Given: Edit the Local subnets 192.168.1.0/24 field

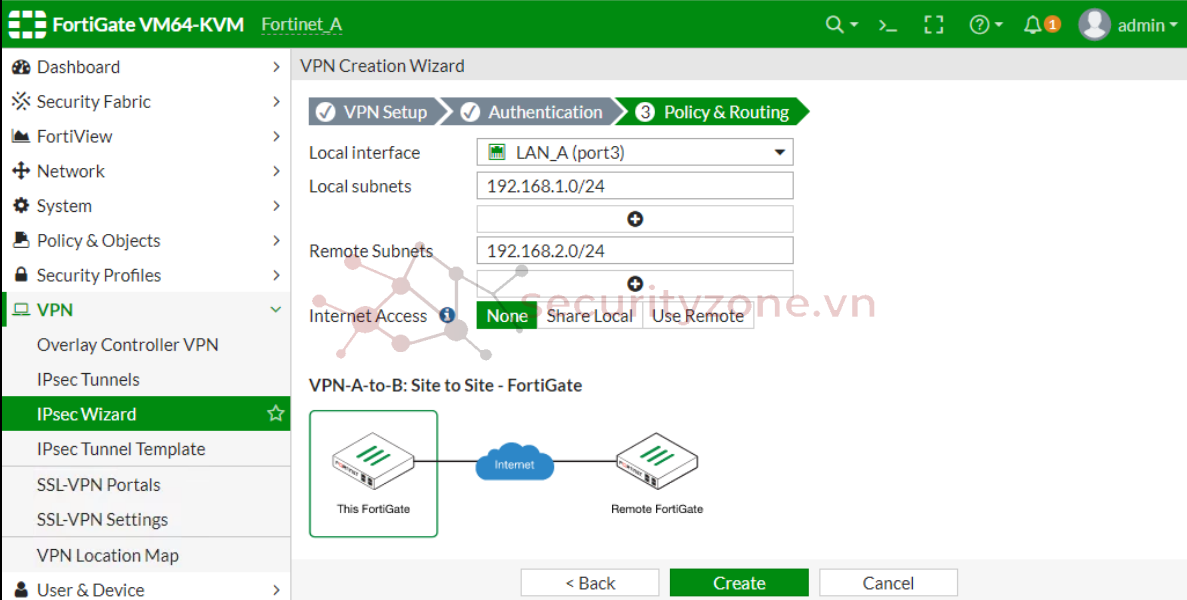Looking at the screenshot, I should tap(635, 186).
